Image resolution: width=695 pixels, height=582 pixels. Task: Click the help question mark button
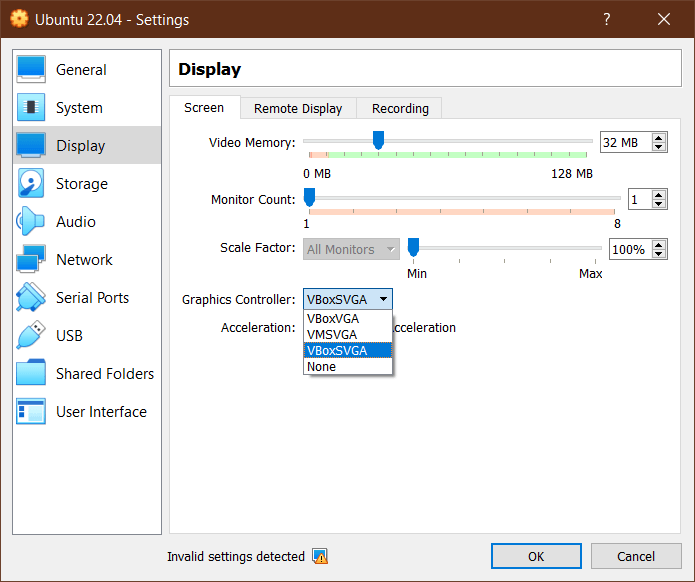606,19
